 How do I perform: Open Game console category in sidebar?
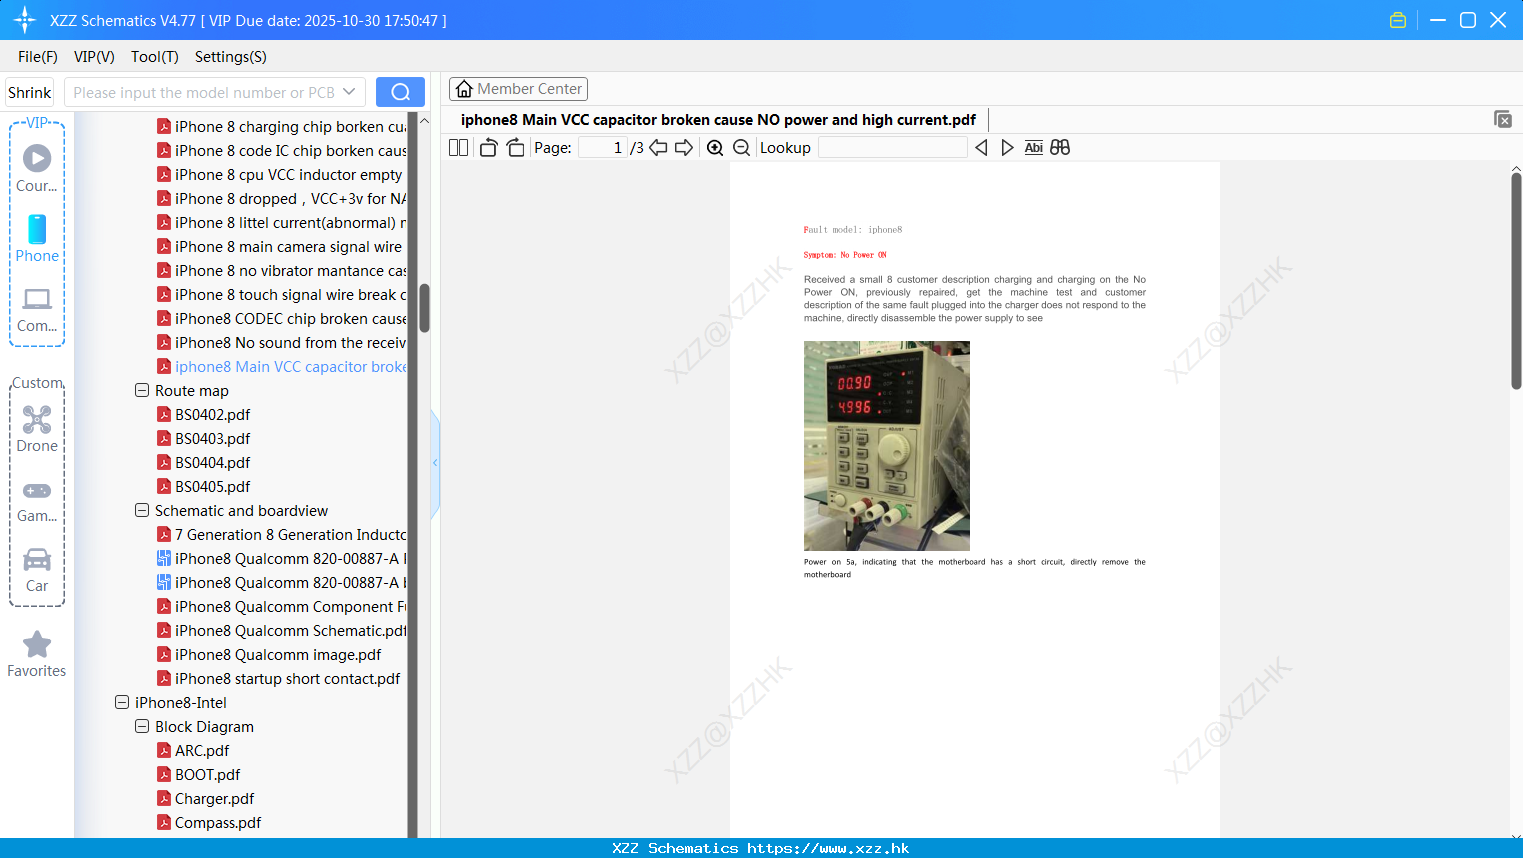click(37, 502)
